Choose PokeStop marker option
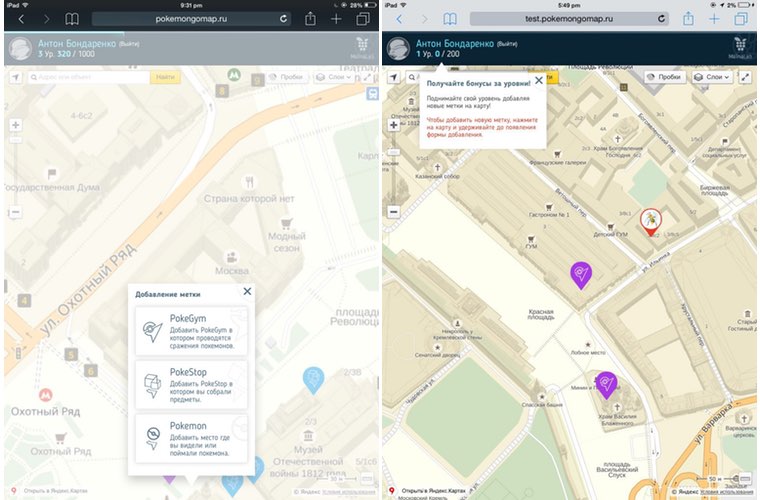This screenshot has height=500, width=760. (x=191, y=385)
